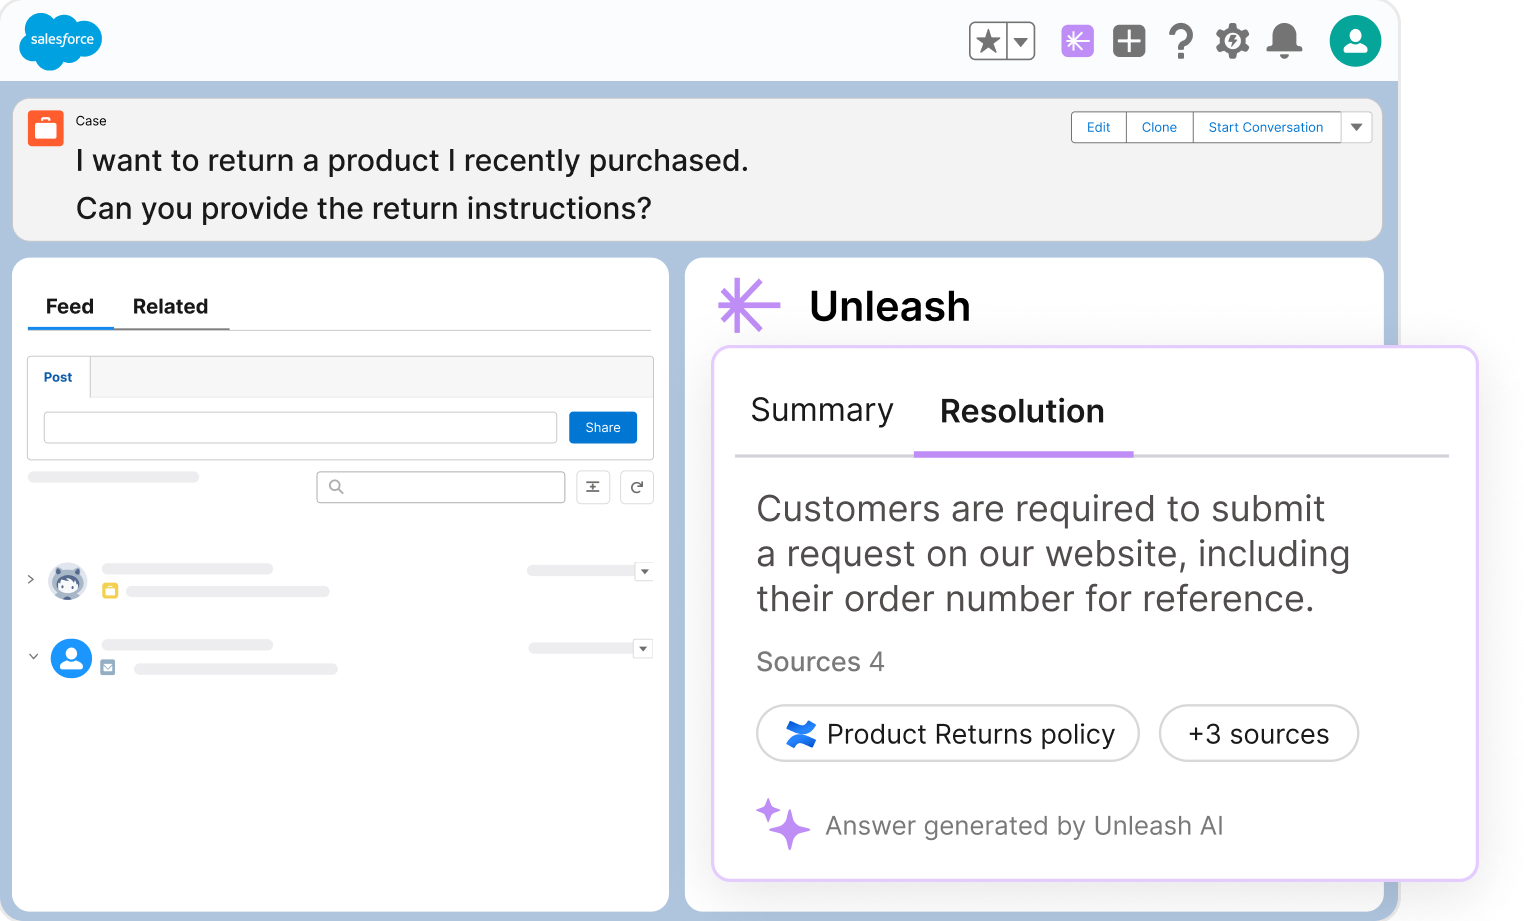Open the user profile avatar
Screen dimensions: 1524x921
click(x=1355, y=41)
